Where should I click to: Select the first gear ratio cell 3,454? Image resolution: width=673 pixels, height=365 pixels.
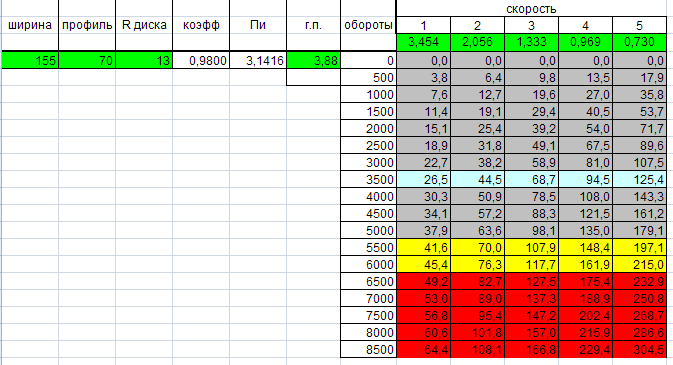[424, 42]
